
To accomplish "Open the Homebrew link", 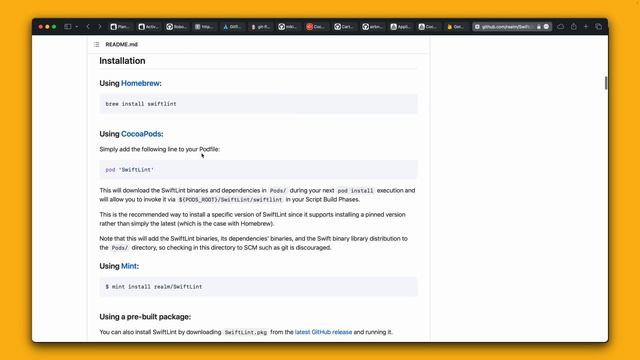I will (140, 83).
